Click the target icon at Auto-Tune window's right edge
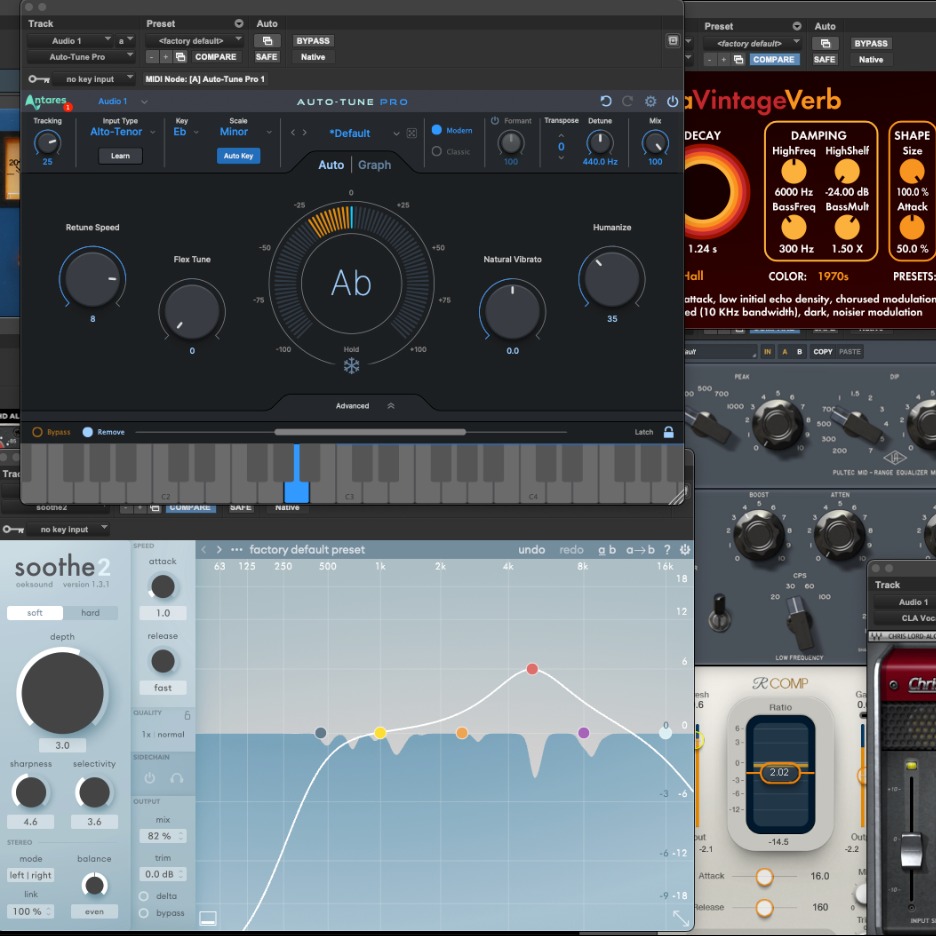 [x=673, y=41]
